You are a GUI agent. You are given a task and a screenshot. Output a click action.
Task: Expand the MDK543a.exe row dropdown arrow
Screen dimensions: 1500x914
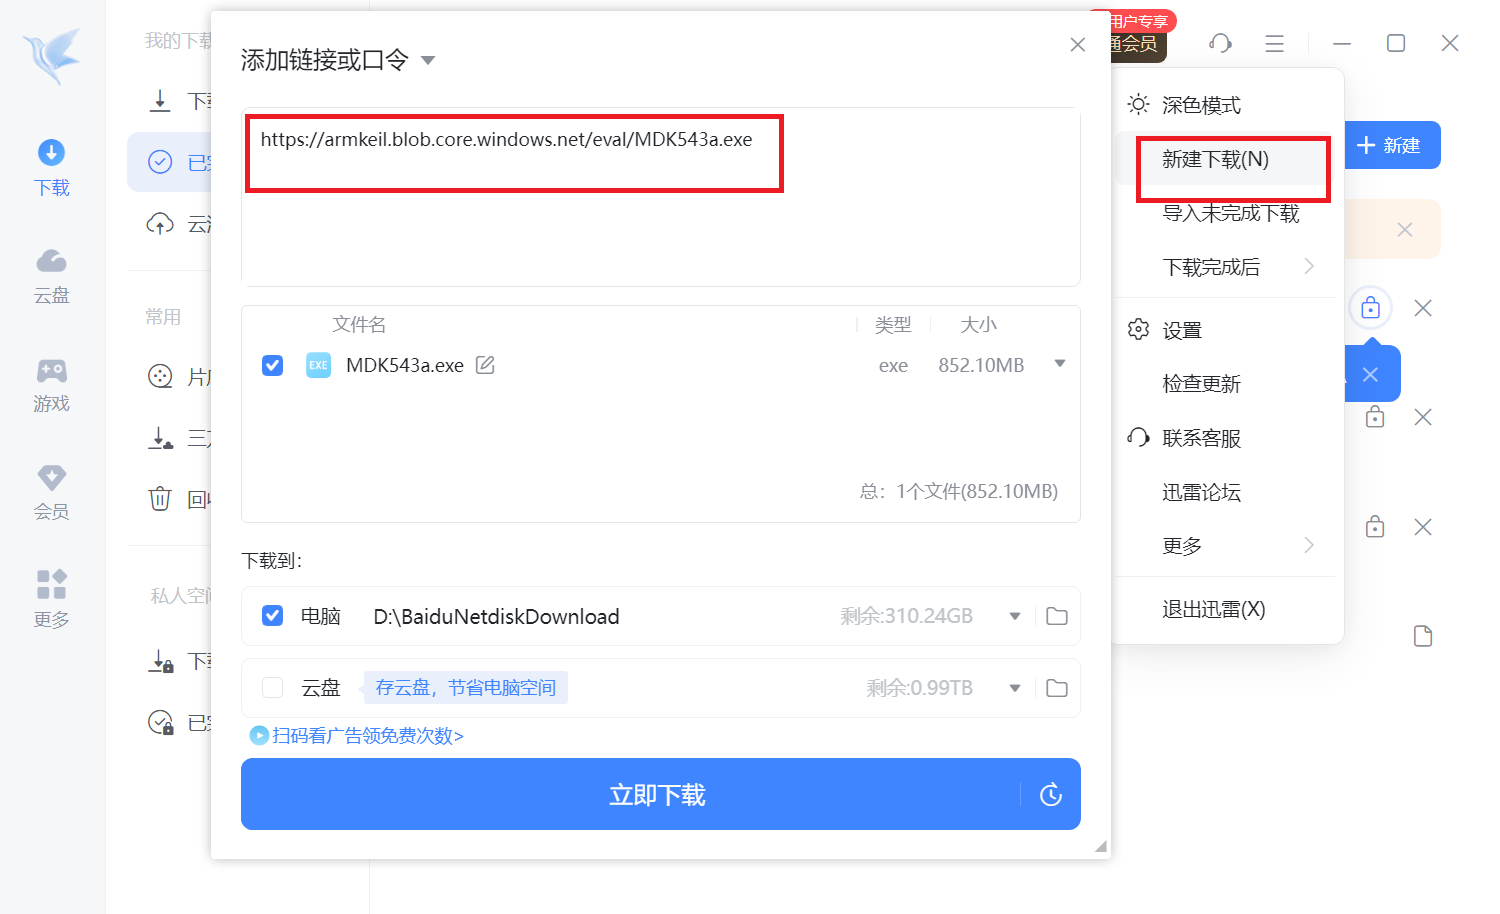(1060, 364)
